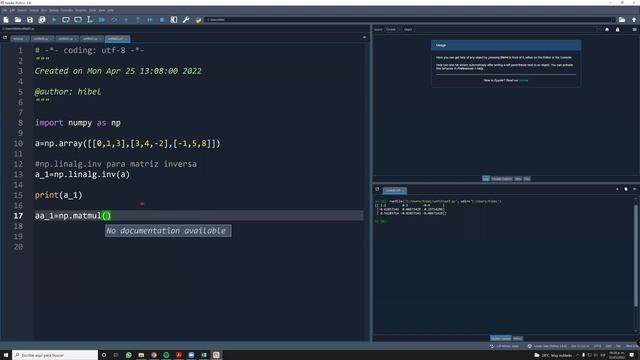The image size is (640, 360).
Task: Click the Windows taskbar search box
Action: pyautogui.click(x=55, y=355)
